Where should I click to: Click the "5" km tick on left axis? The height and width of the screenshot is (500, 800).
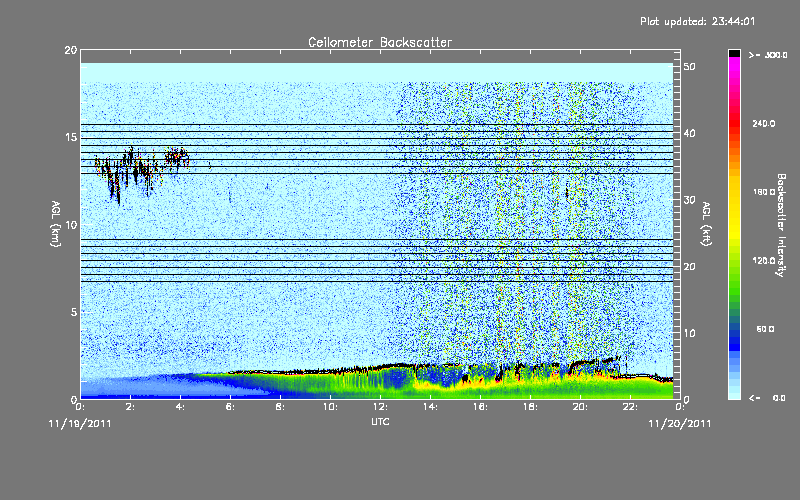tap(74, 312)
